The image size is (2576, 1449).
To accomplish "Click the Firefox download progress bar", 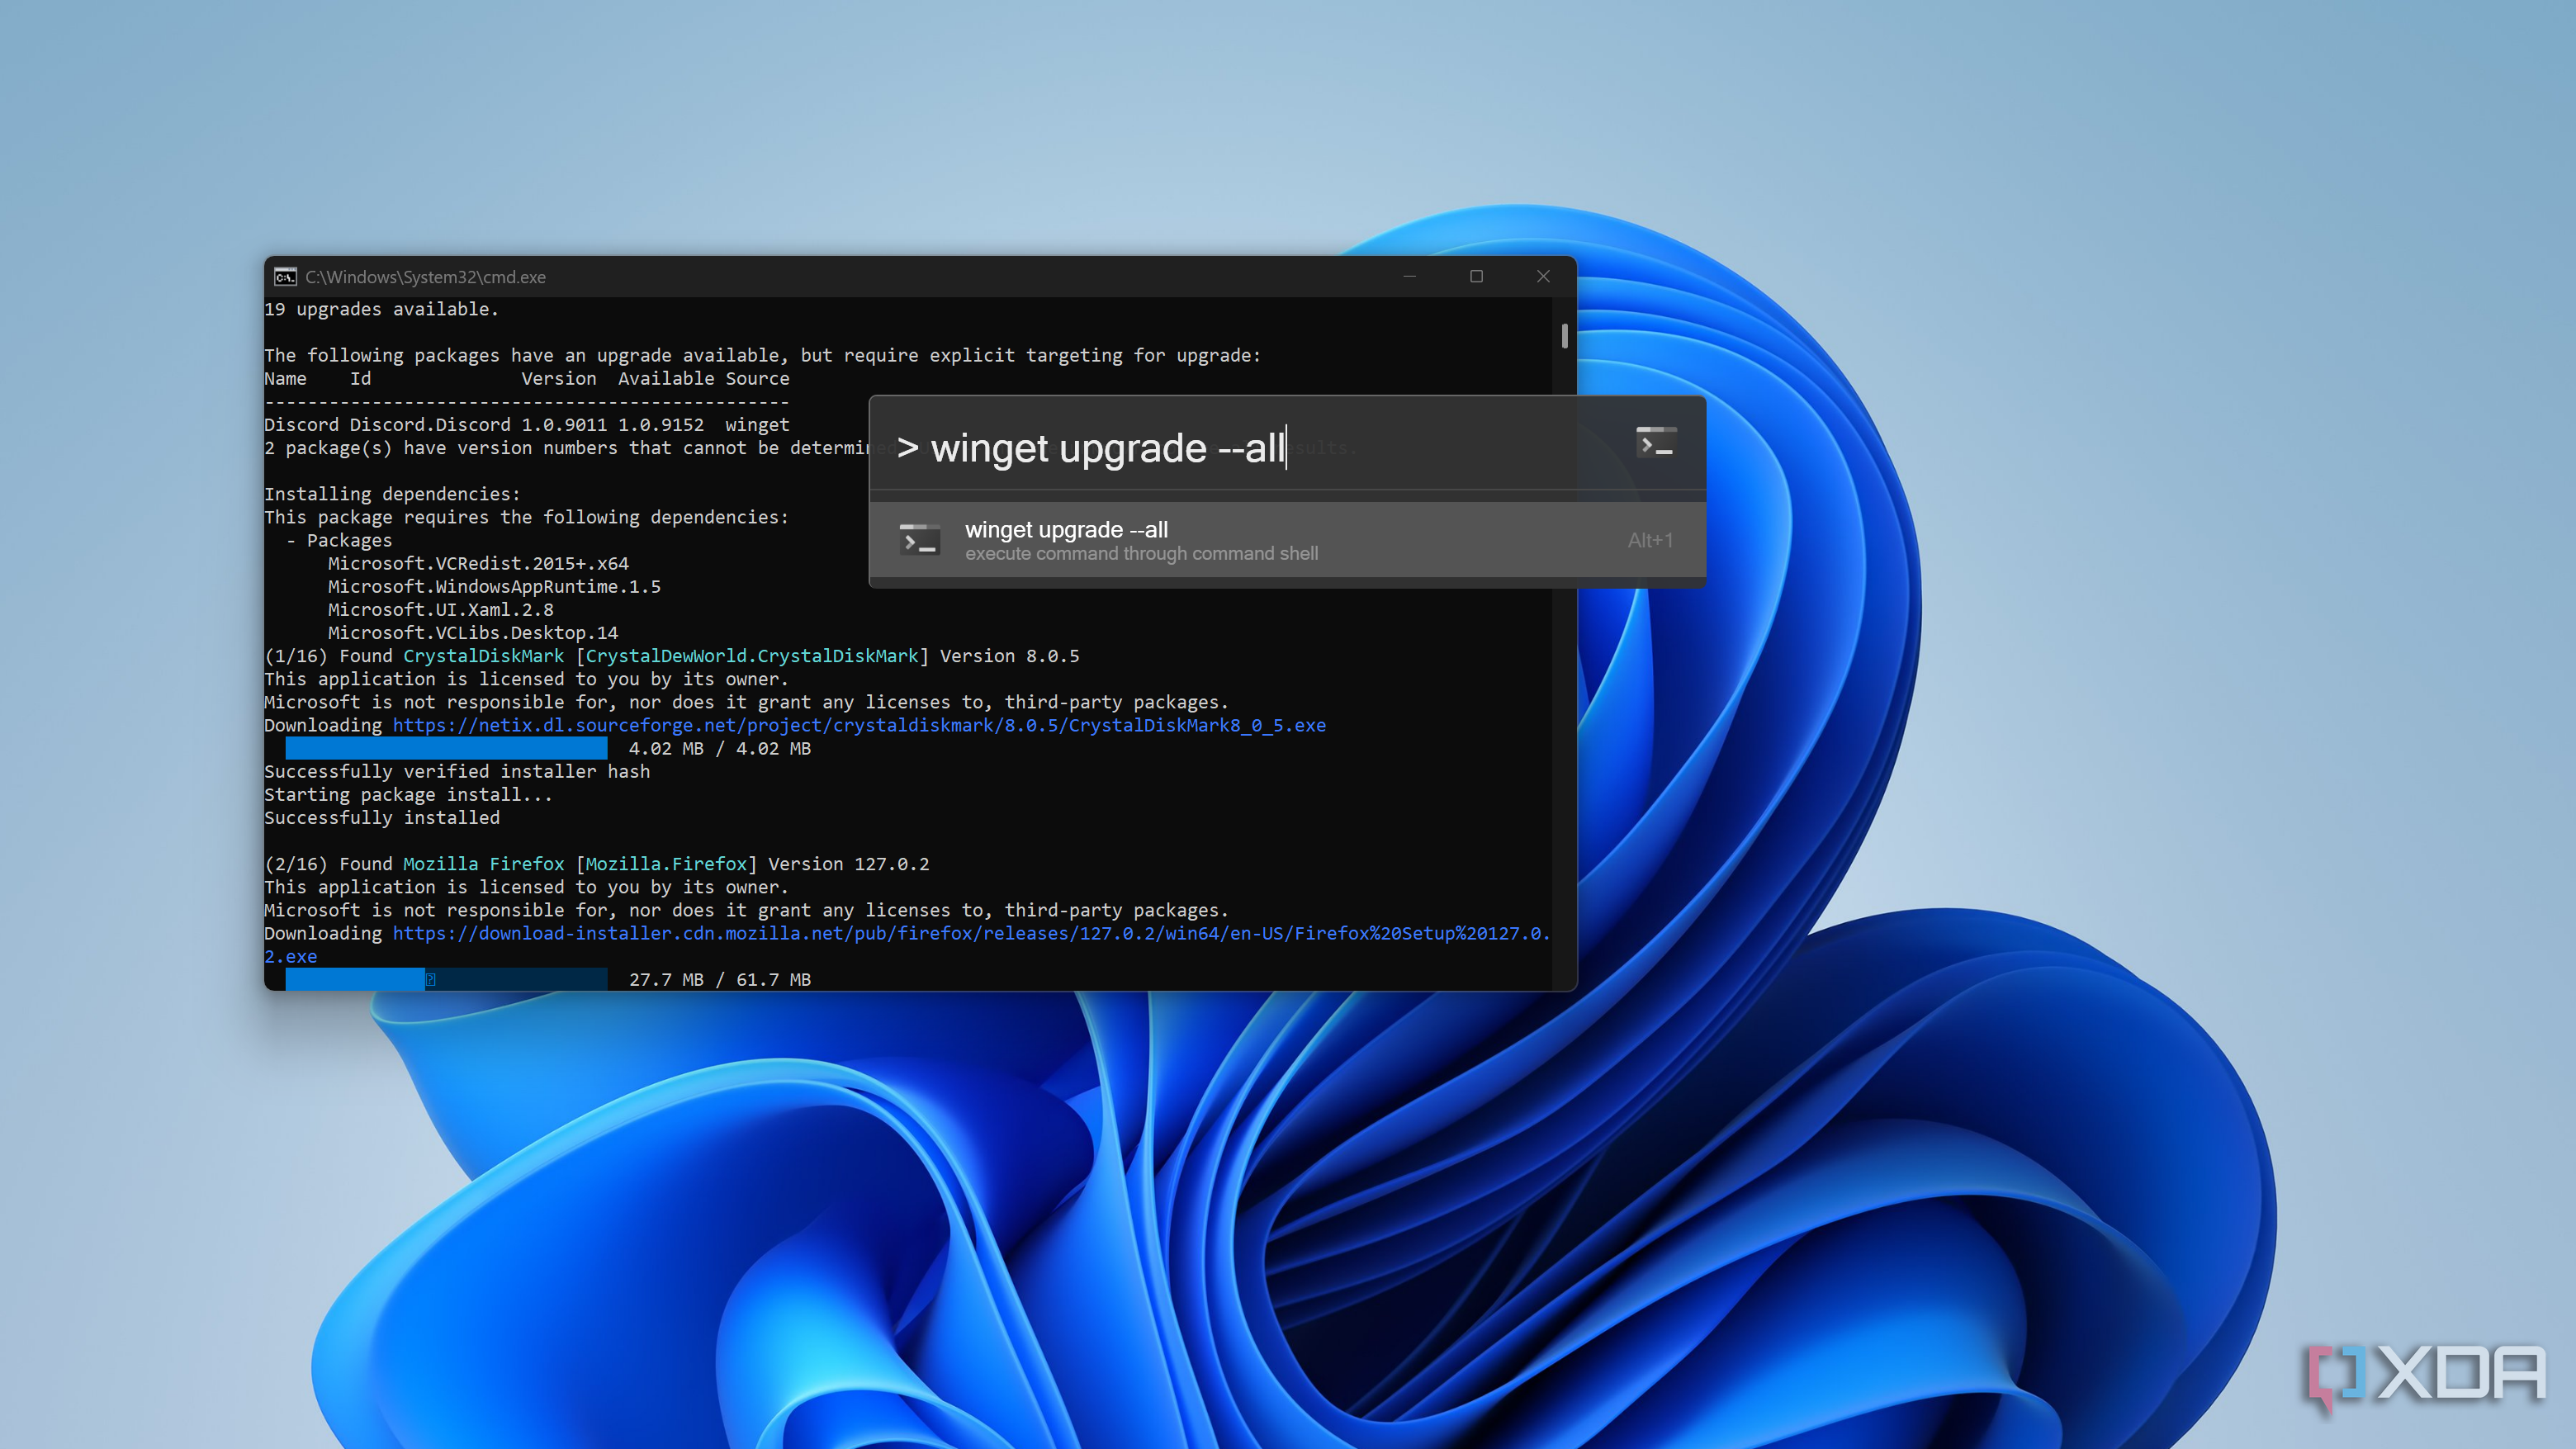I will [446, 979].
